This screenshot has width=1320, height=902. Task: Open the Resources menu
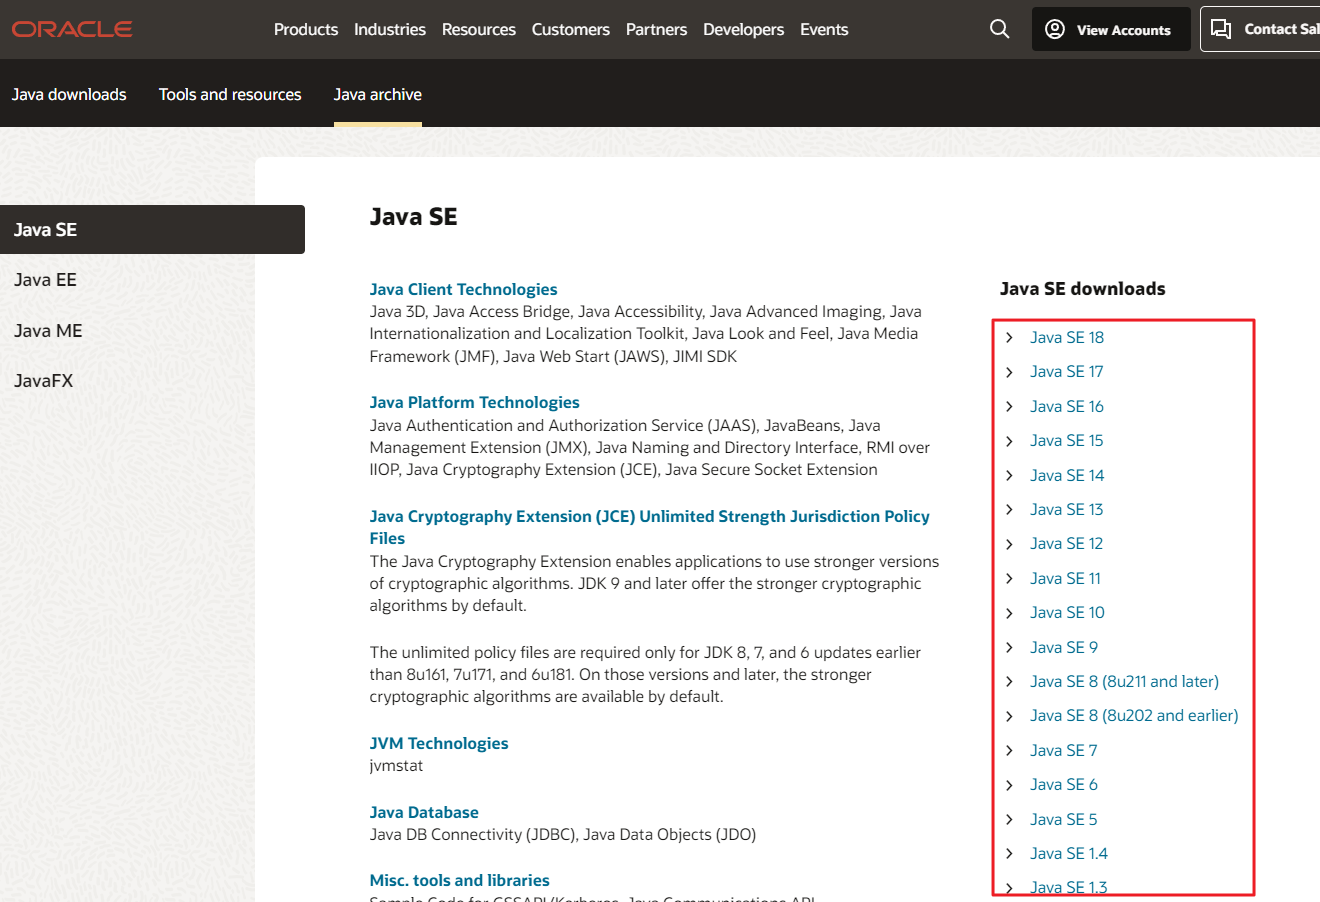(x=479, y=29)
